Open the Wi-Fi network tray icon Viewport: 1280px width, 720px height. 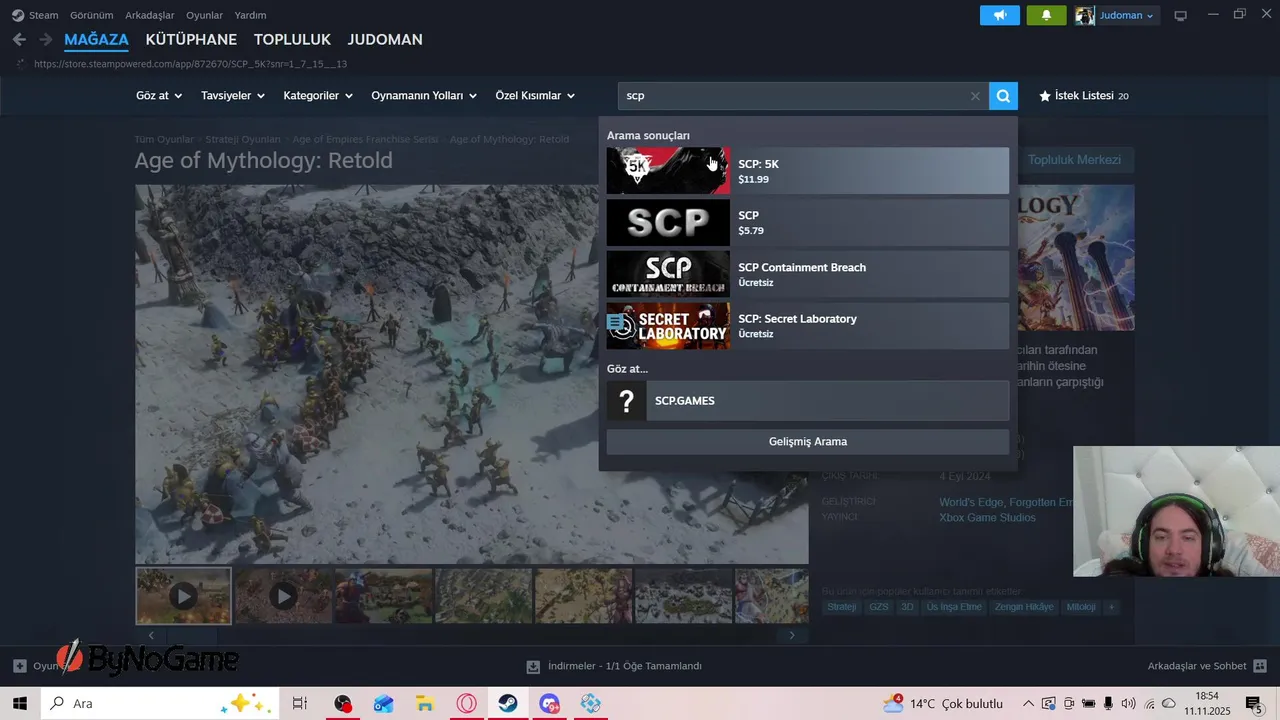tap(1149, 704)
